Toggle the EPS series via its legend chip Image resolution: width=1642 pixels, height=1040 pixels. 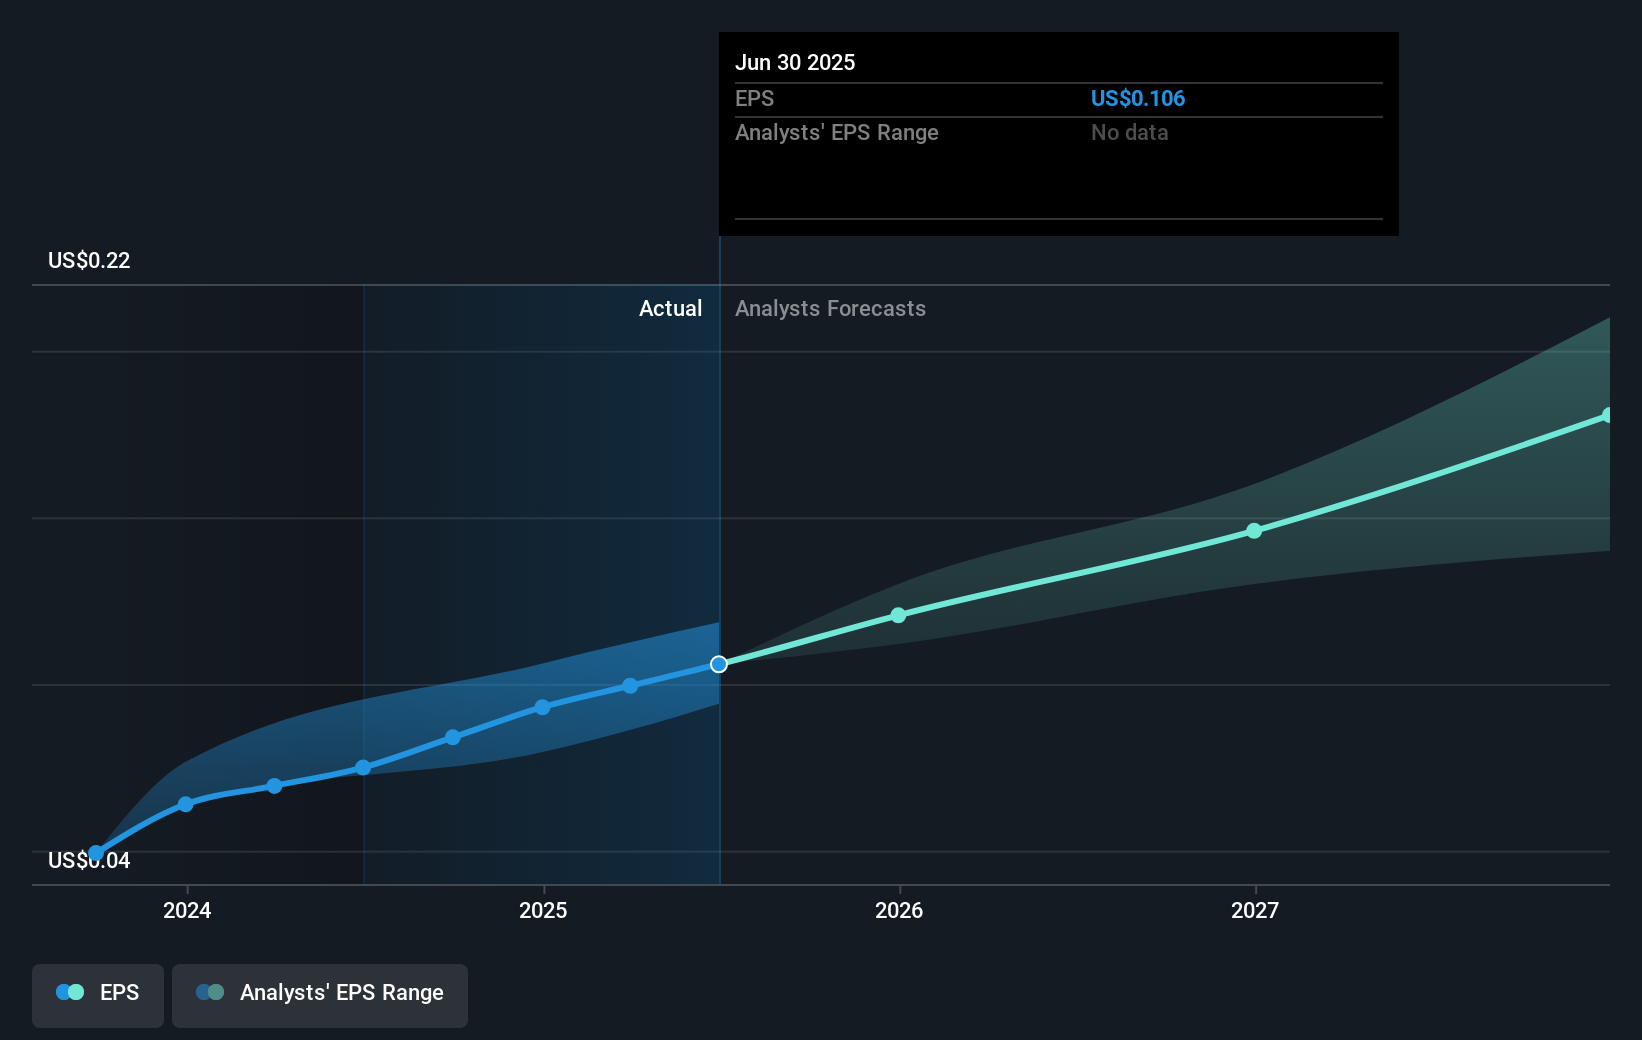(97, 994)
